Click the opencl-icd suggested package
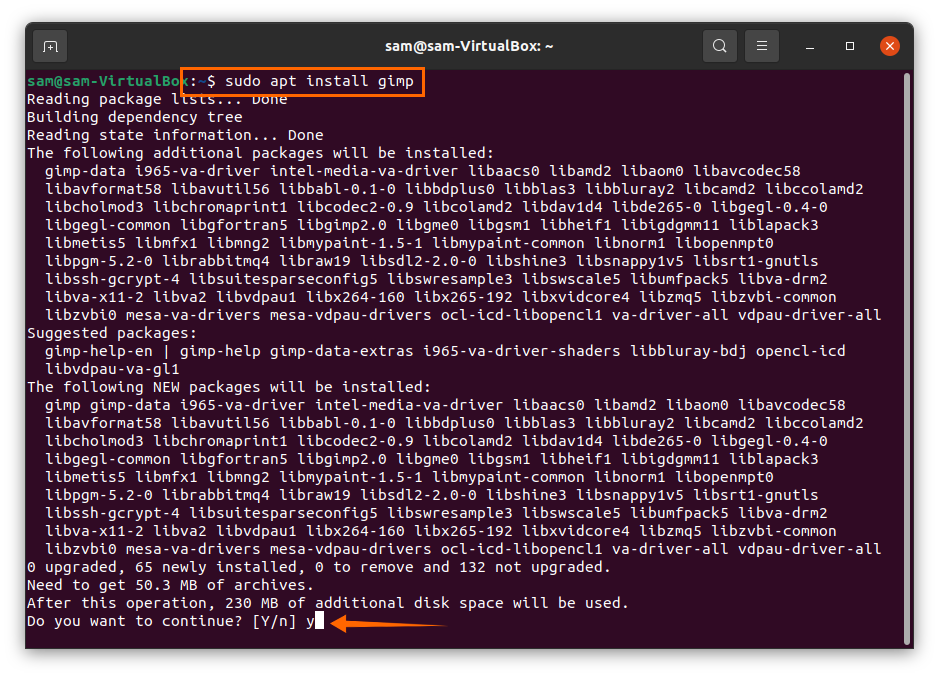 pos(800,351)
